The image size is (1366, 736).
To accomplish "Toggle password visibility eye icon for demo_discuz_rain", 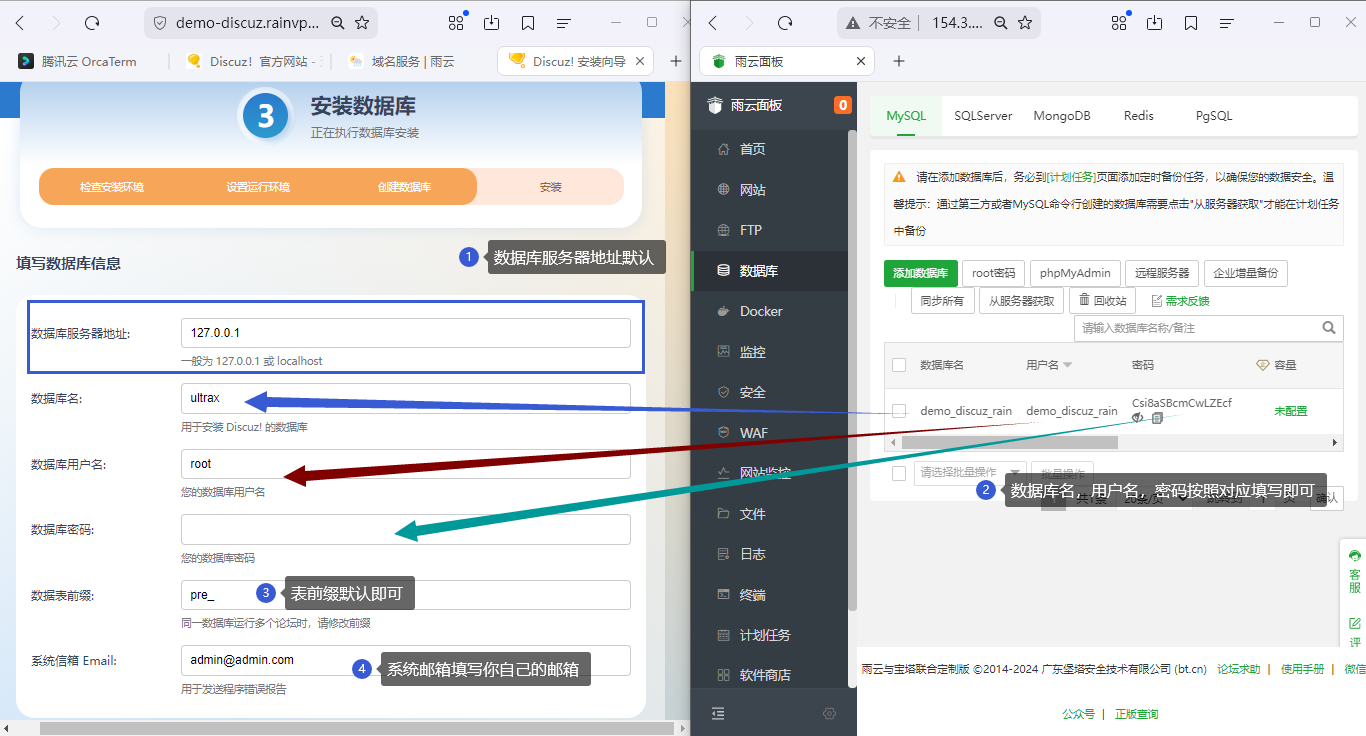I will point(1138,418).
